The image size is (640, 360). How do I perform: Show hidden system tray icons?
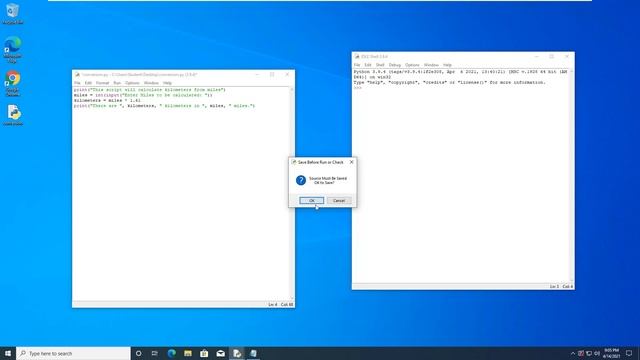573,353
